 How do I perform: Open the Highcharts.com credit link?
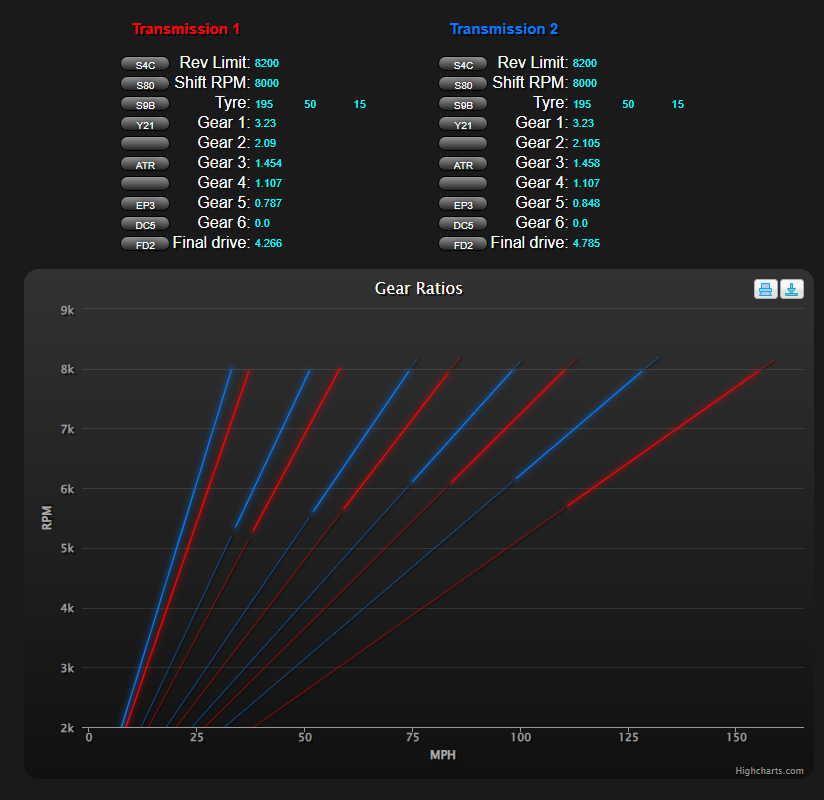pyautogui.click(x=769, y=771)
